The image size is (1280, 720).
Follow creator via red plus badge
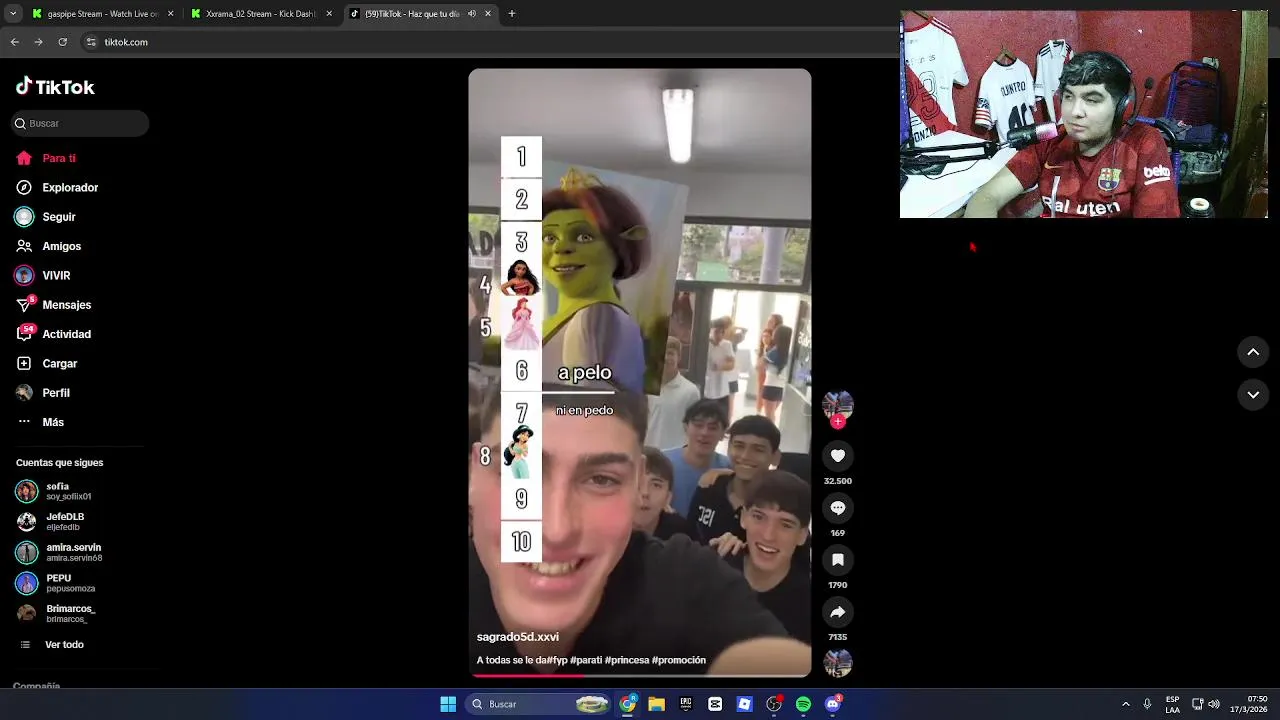tap(838, 422)
